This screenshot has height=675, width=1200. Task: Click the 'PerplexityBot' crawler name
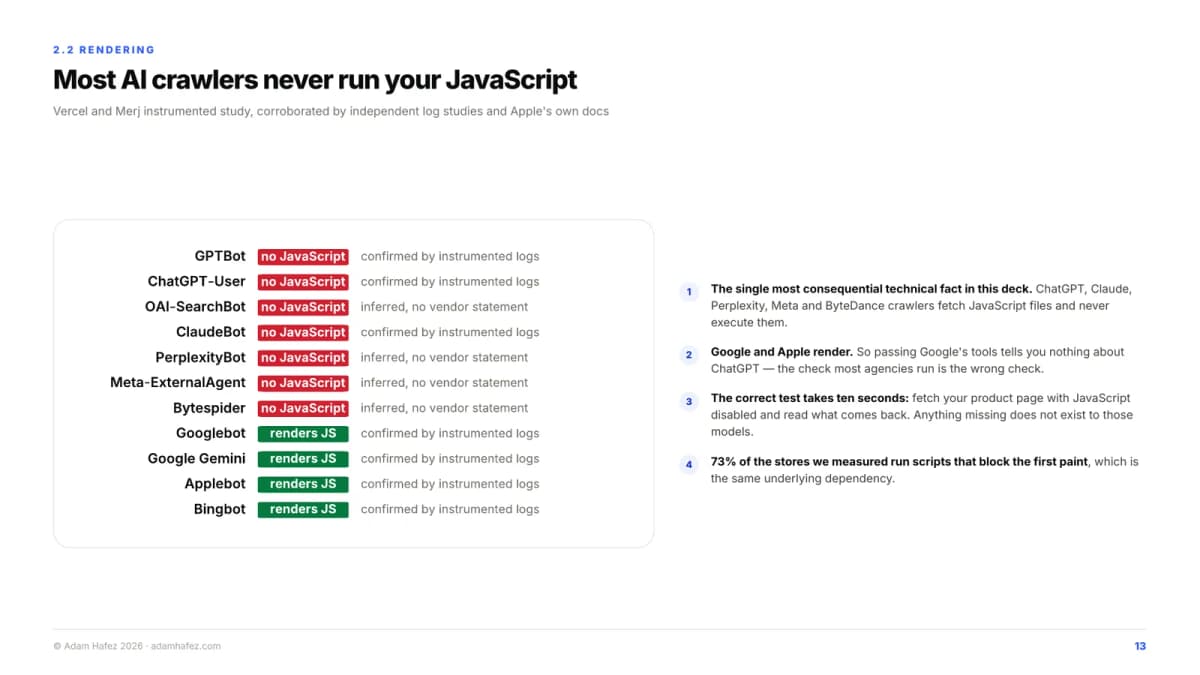[x=200, y=357]
